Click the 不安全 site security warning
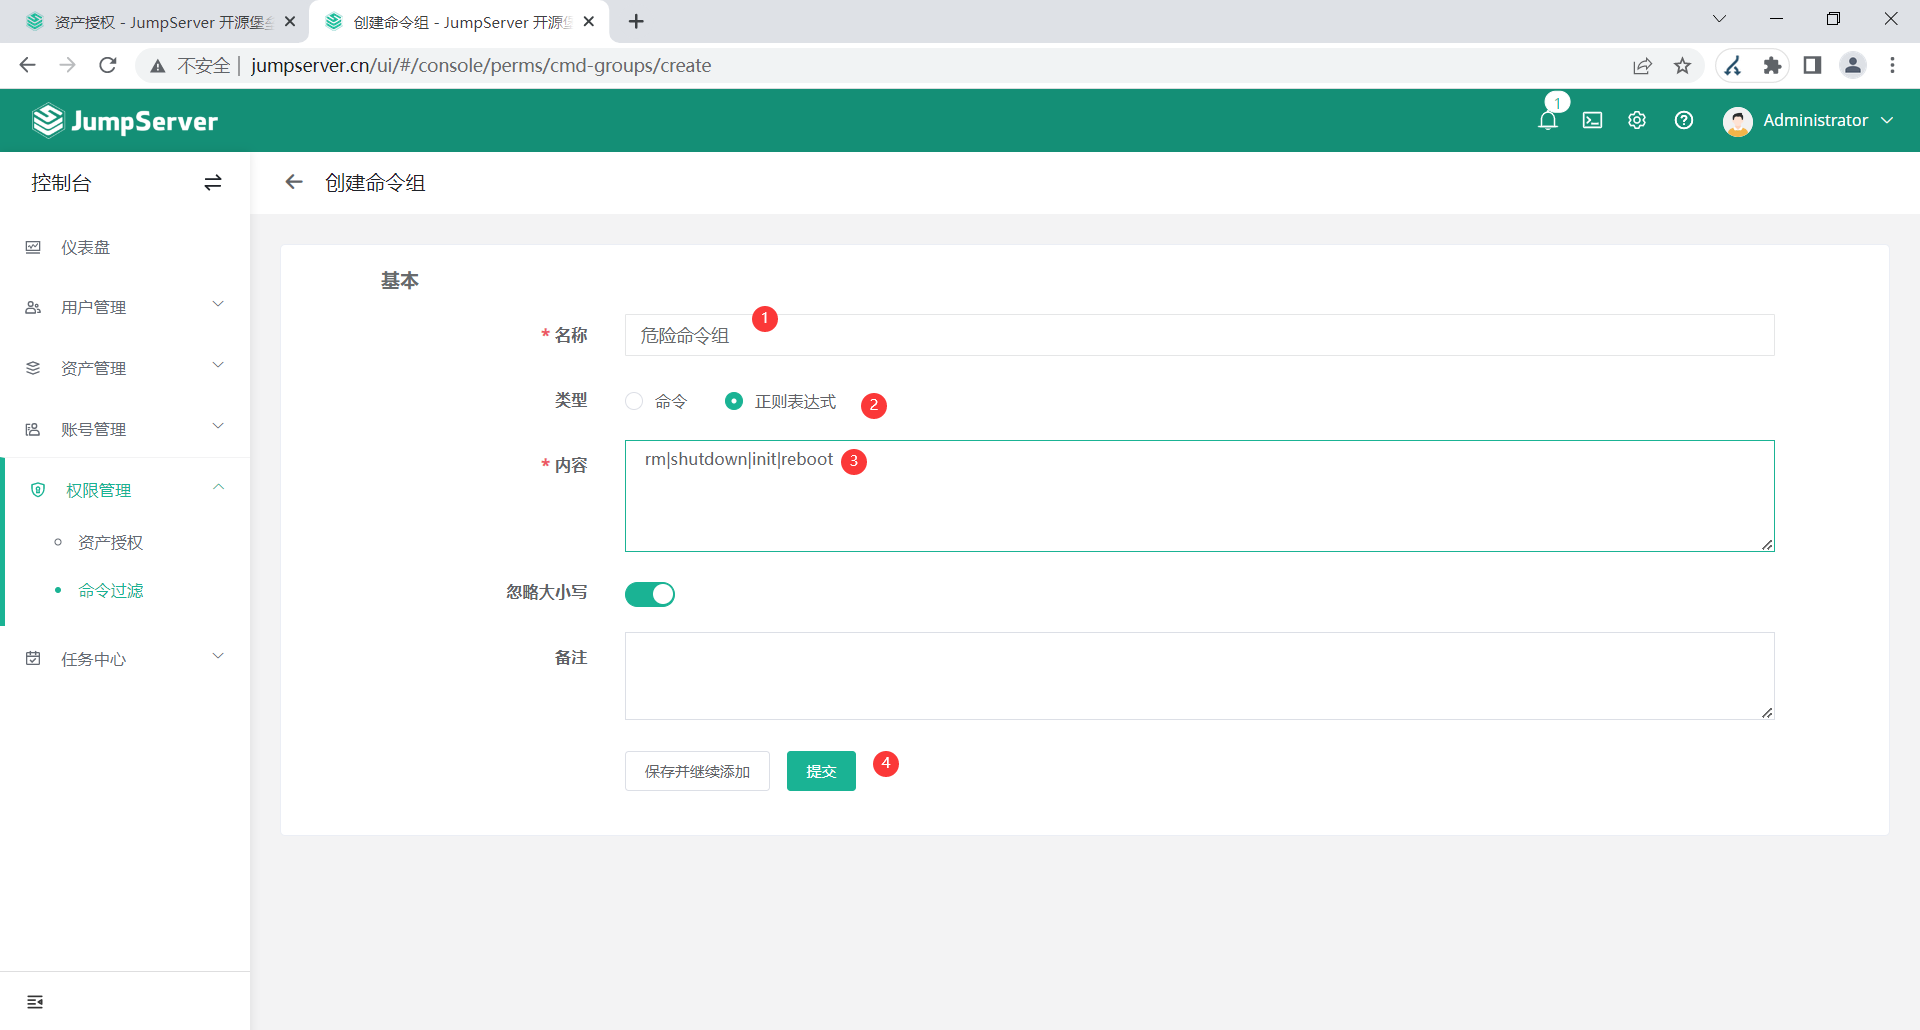 click(190, 66)
